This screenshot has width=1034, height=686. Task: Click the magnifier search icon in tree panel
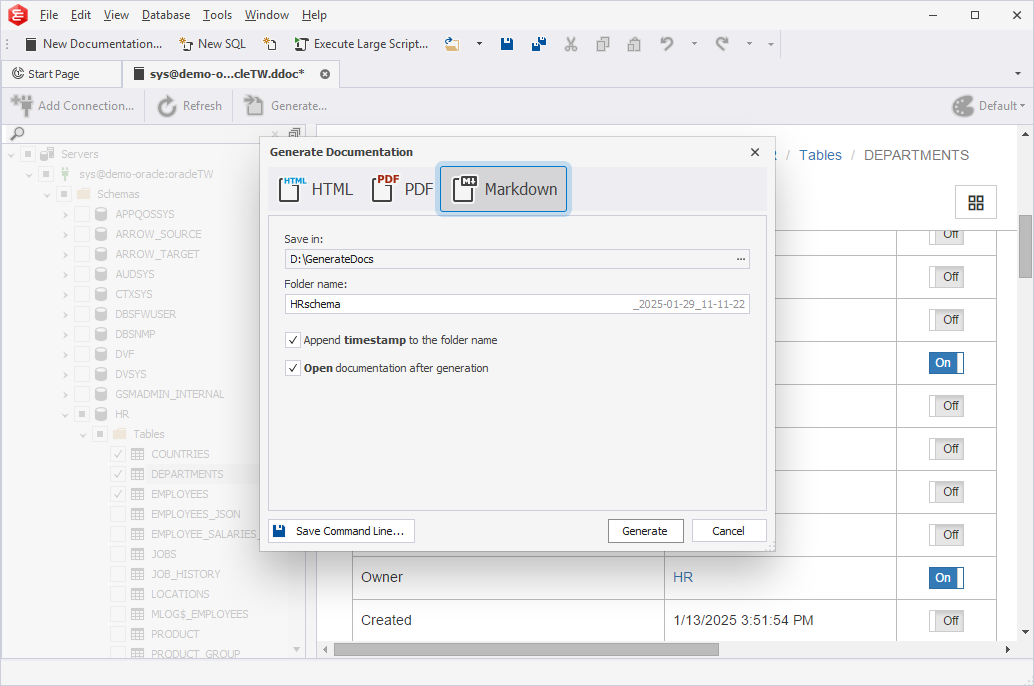[18, 134]
